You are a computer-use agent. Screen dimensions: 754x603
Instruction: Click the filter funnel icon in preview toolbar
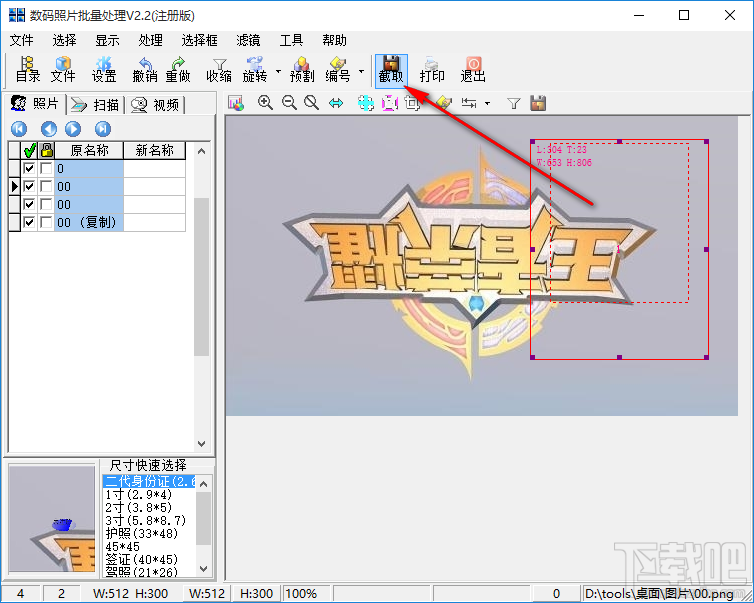tap(514, 103)
